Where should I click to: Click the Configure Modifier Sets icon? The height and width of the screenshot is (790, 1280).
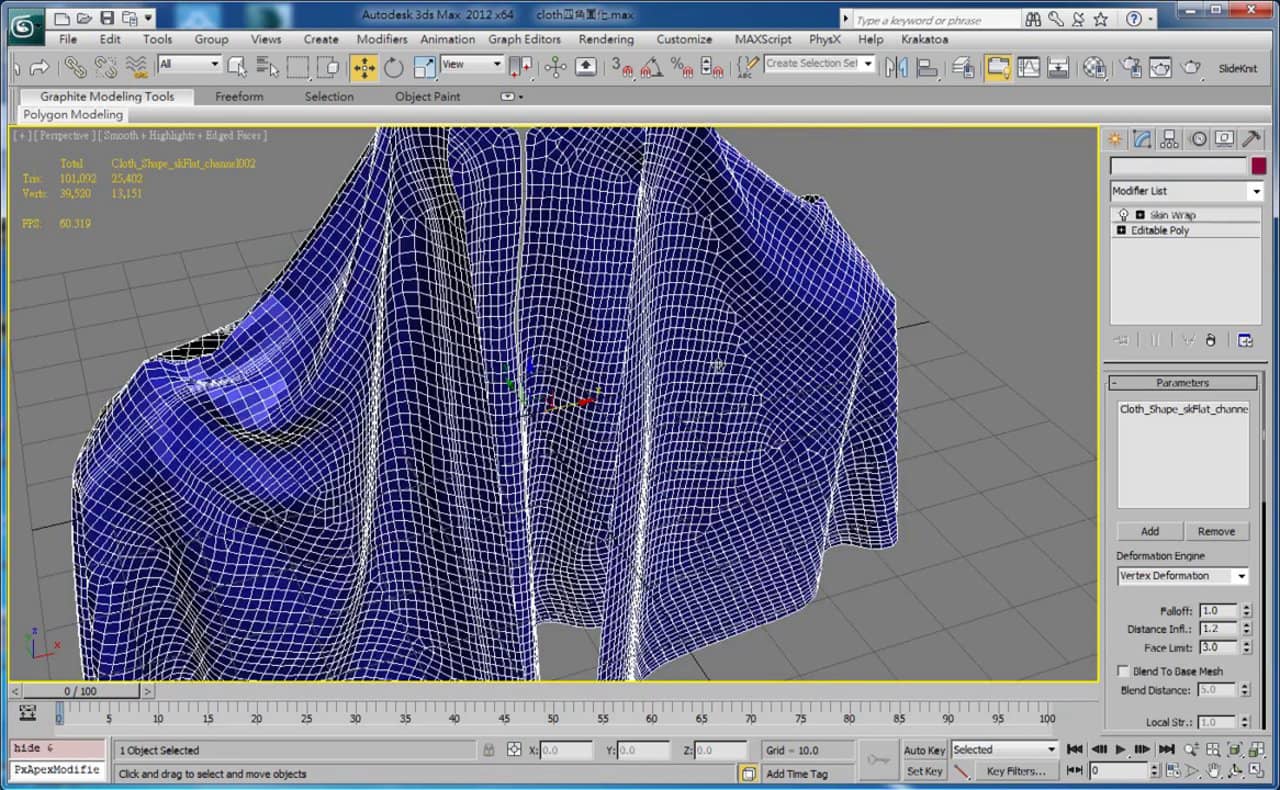1245,340
